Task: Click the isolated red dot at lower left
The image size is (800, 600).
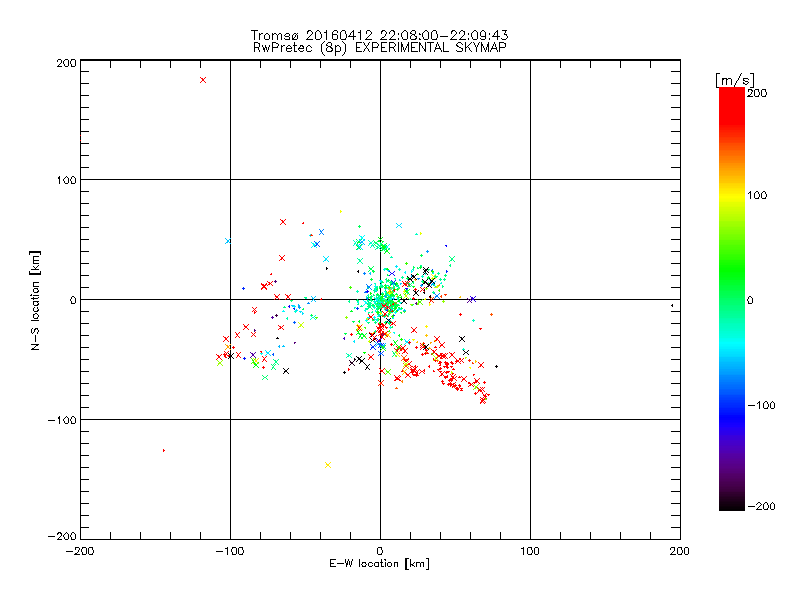Action: 164,451
